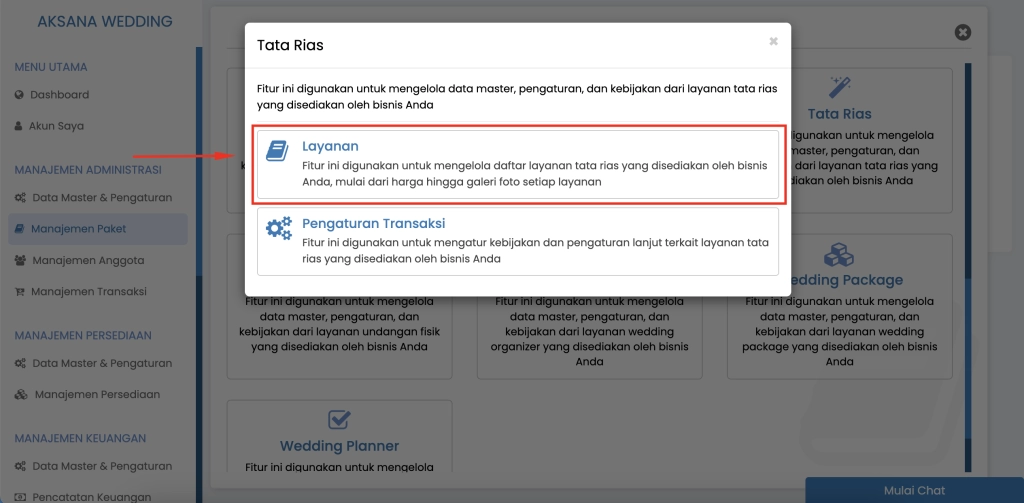Open the Wedding Package card

point(839,306)
